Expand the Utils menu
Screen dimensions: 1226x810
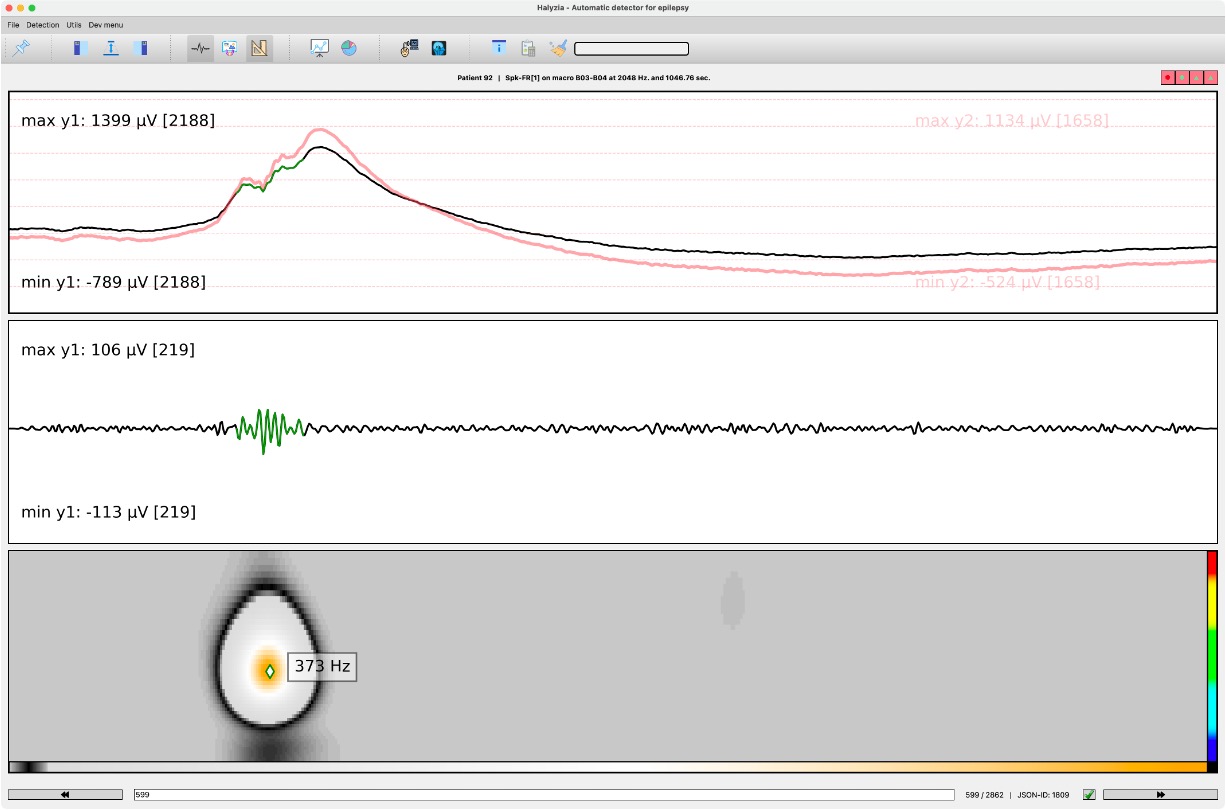74,24
